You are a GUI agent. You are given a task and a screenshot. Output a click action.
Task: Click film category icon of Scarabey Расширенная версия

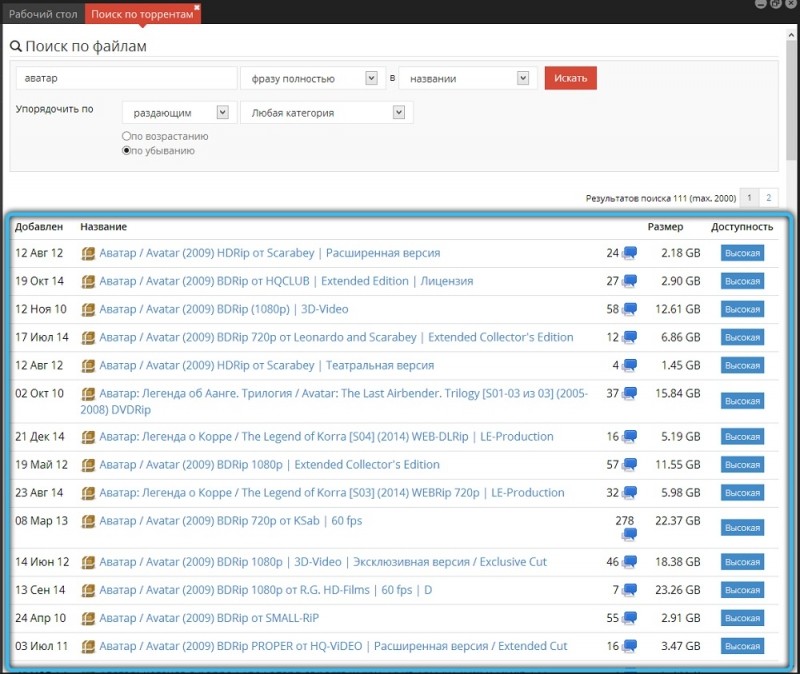88,254
